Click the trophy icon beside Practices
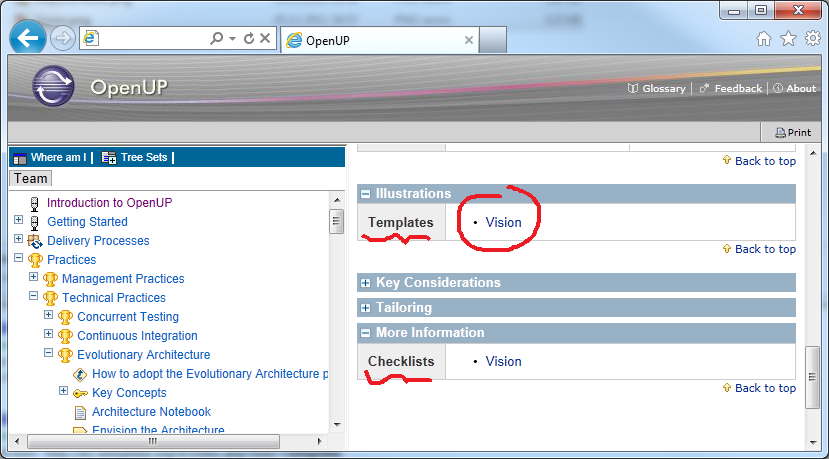829x459 pixels. click(35, 260)
